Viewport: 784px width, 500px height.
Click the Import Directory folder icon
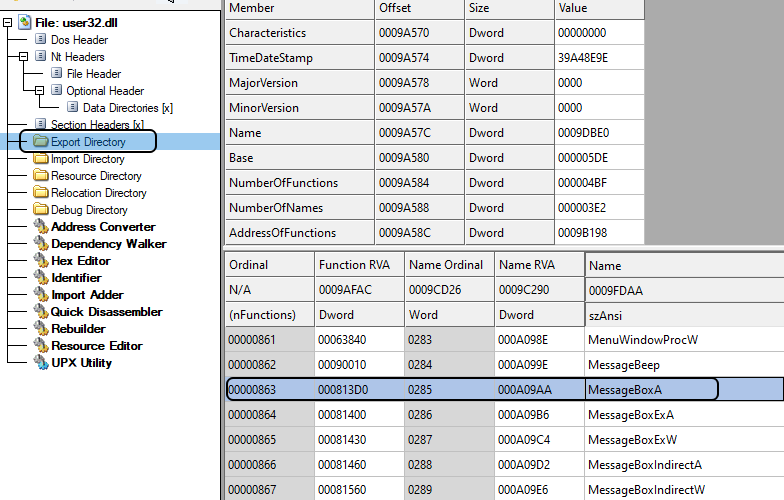coord(41,159)
